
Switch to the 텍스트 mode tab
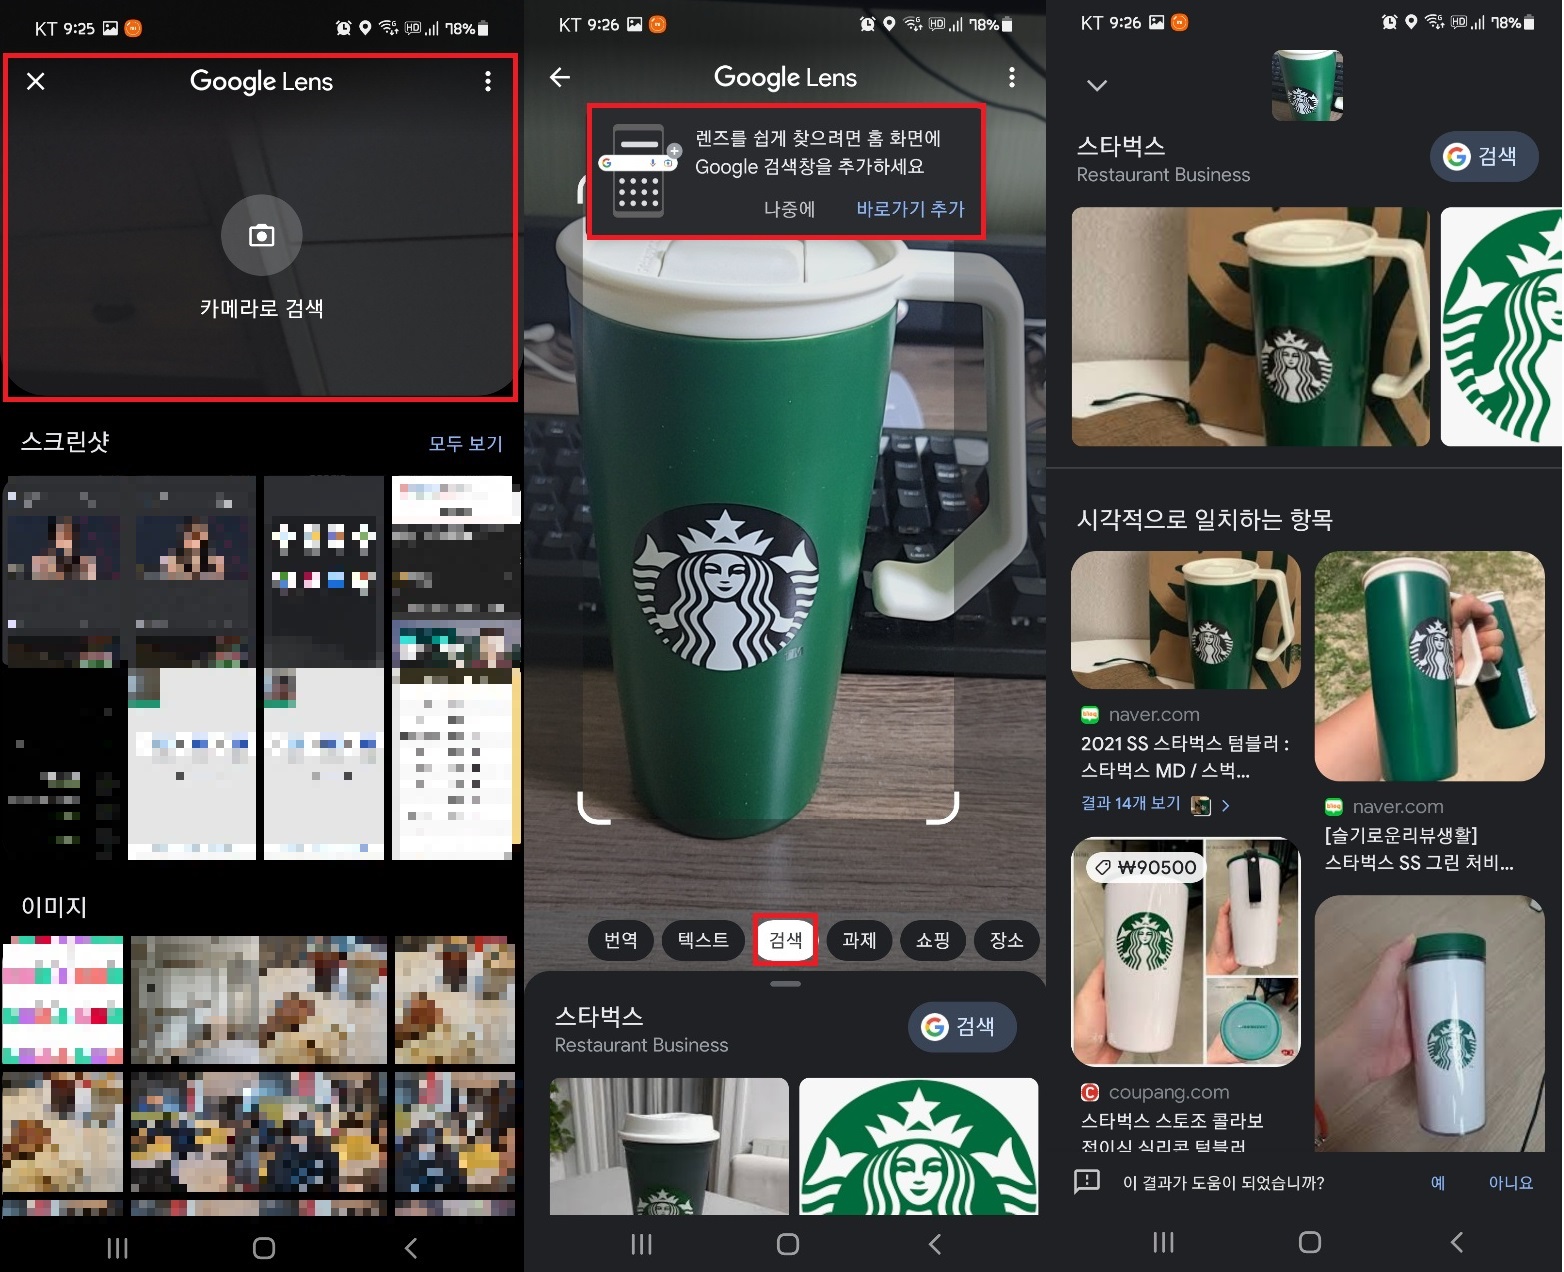[703, 940]
